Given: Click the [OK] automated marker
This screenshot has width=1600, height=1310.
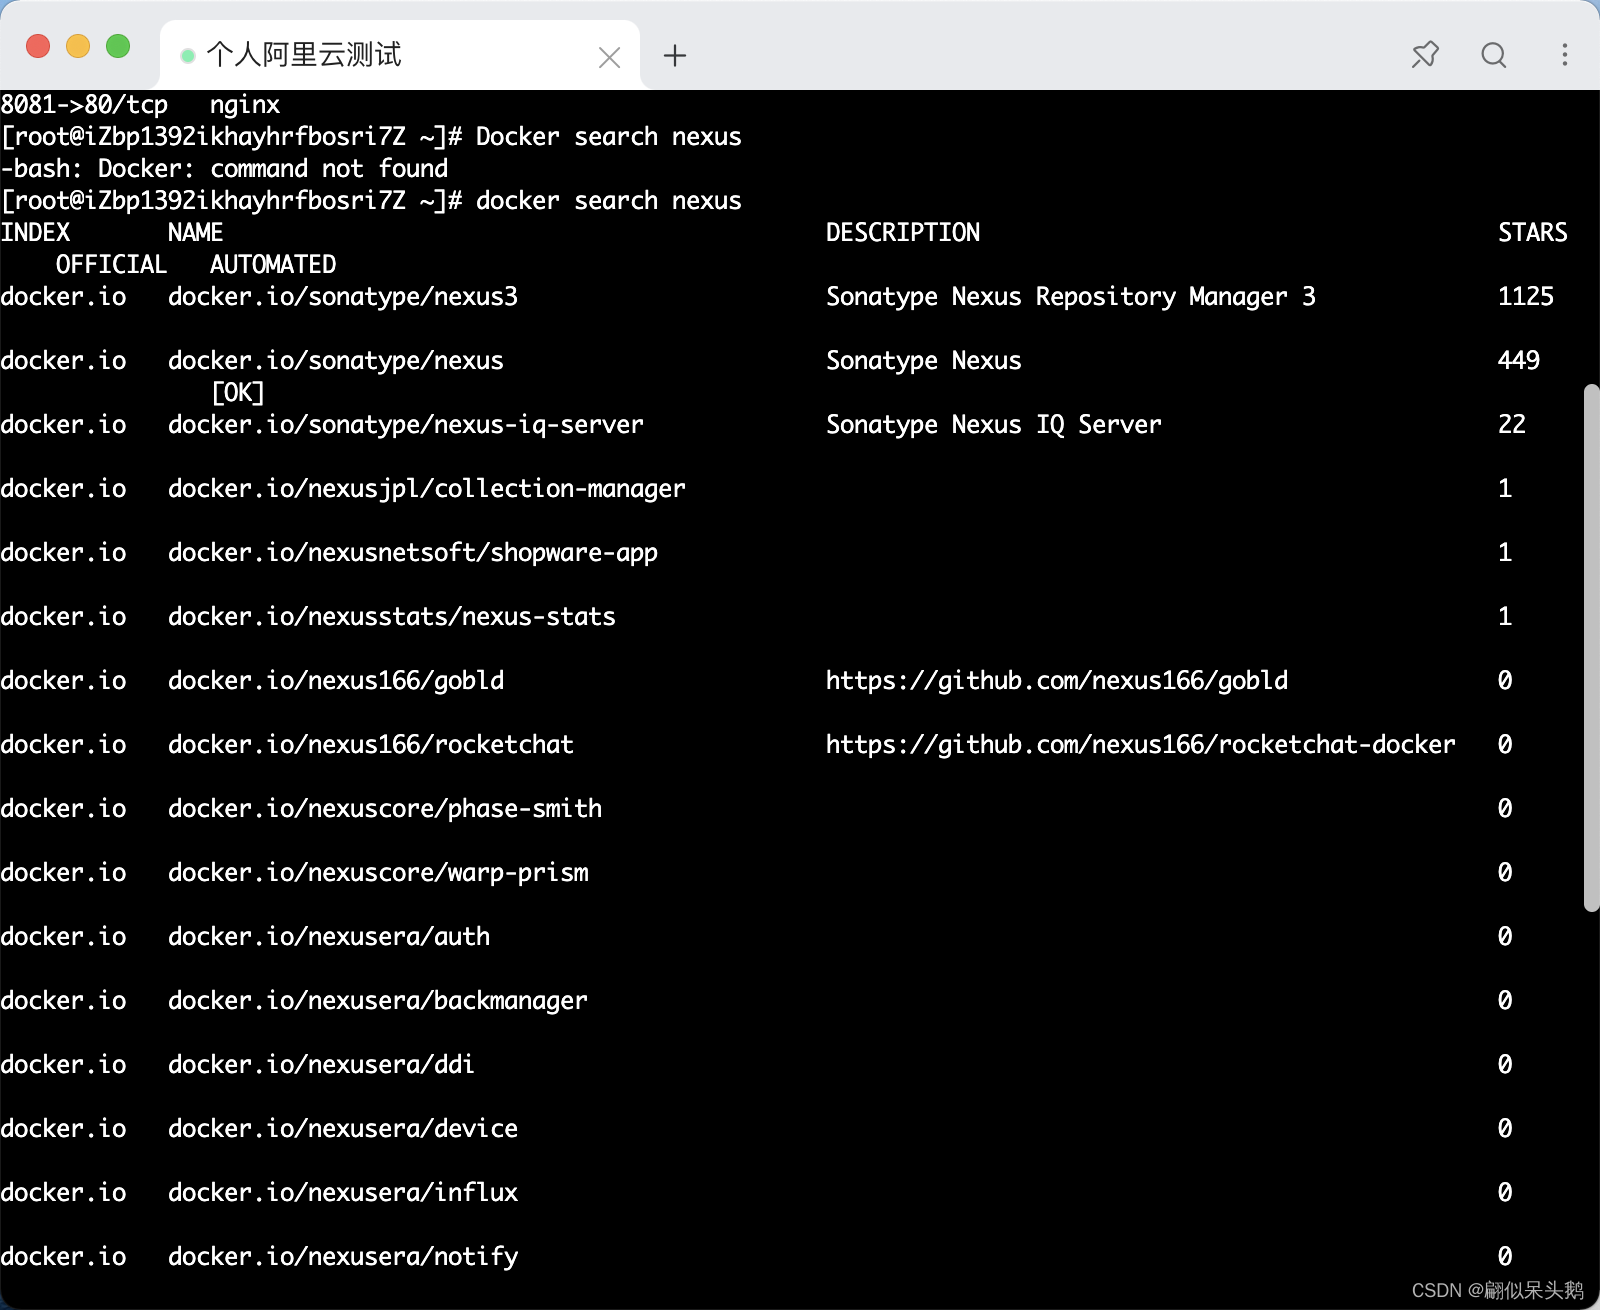Looking at the screenshot, I should [238, 393].
